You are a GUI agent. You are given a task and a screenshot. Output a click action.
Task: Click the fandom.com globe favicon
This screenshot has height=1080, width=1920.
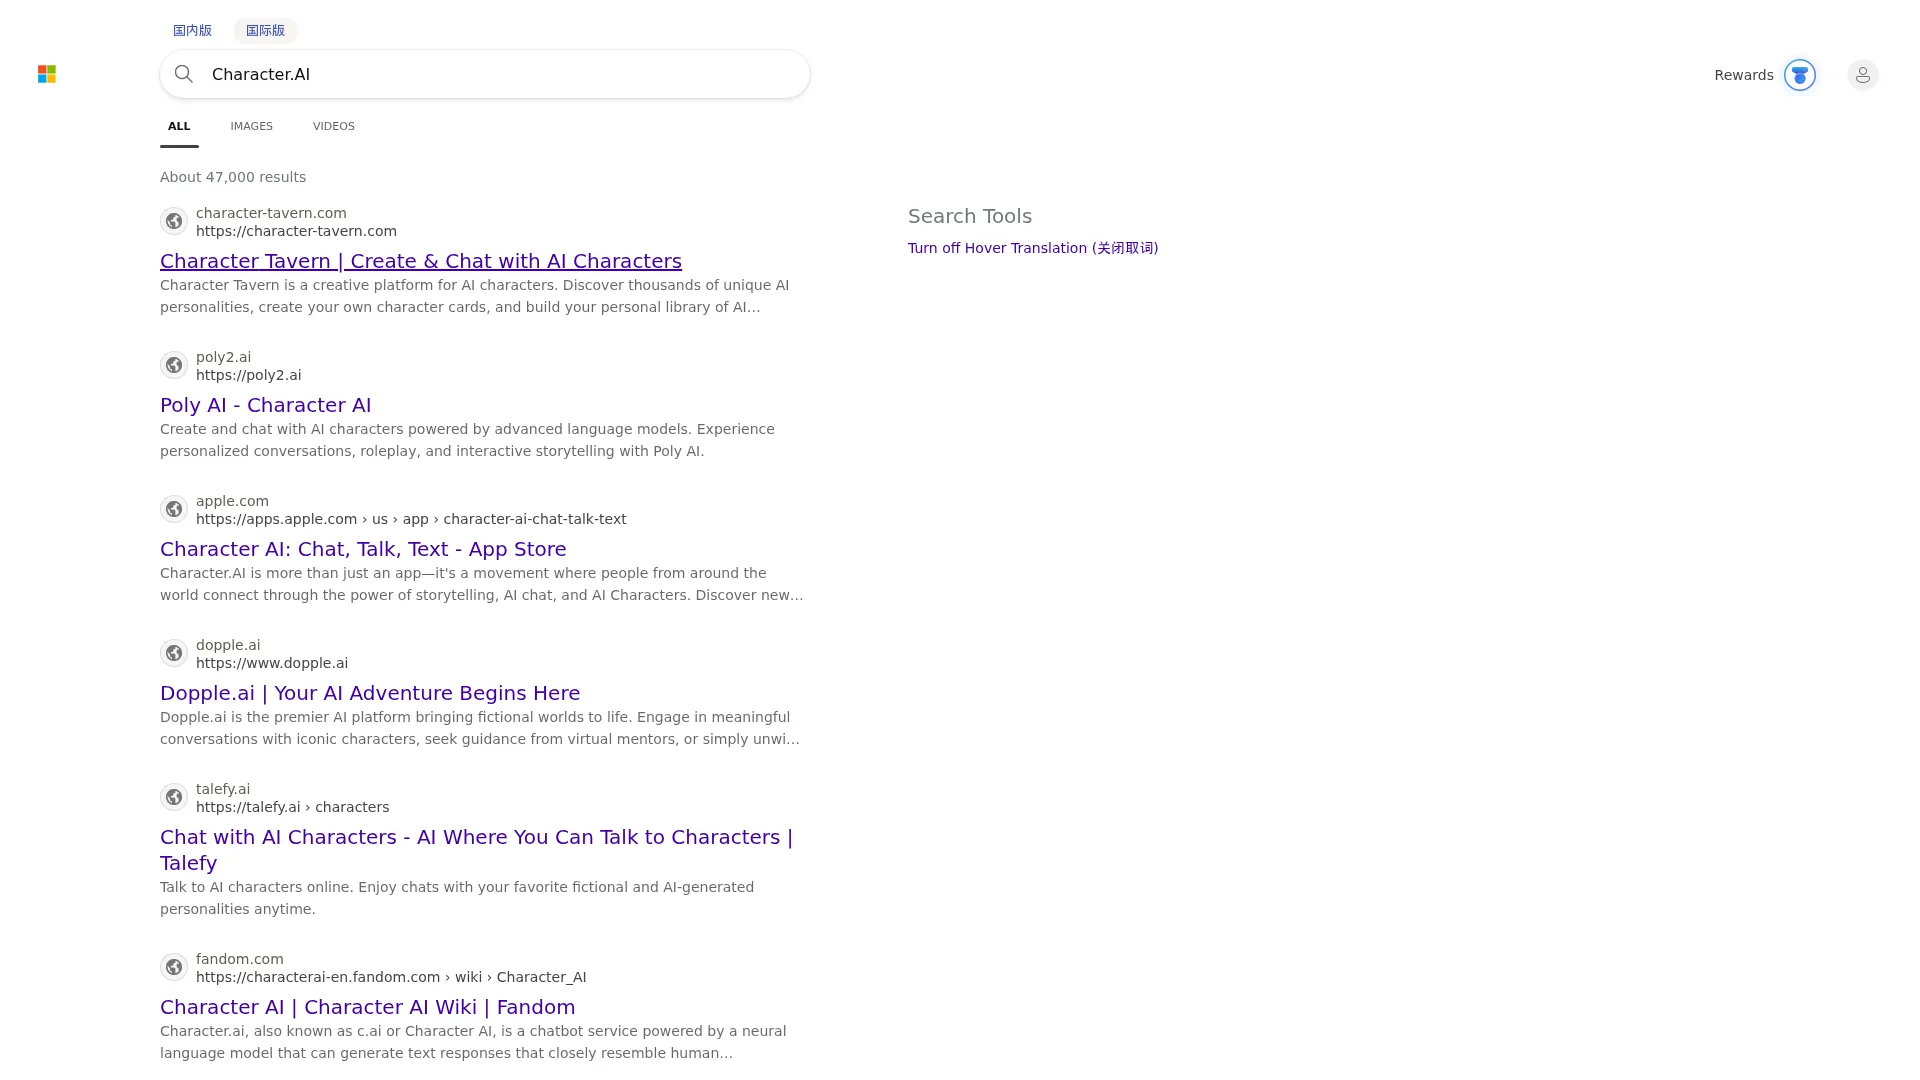(x=174, y=967)
